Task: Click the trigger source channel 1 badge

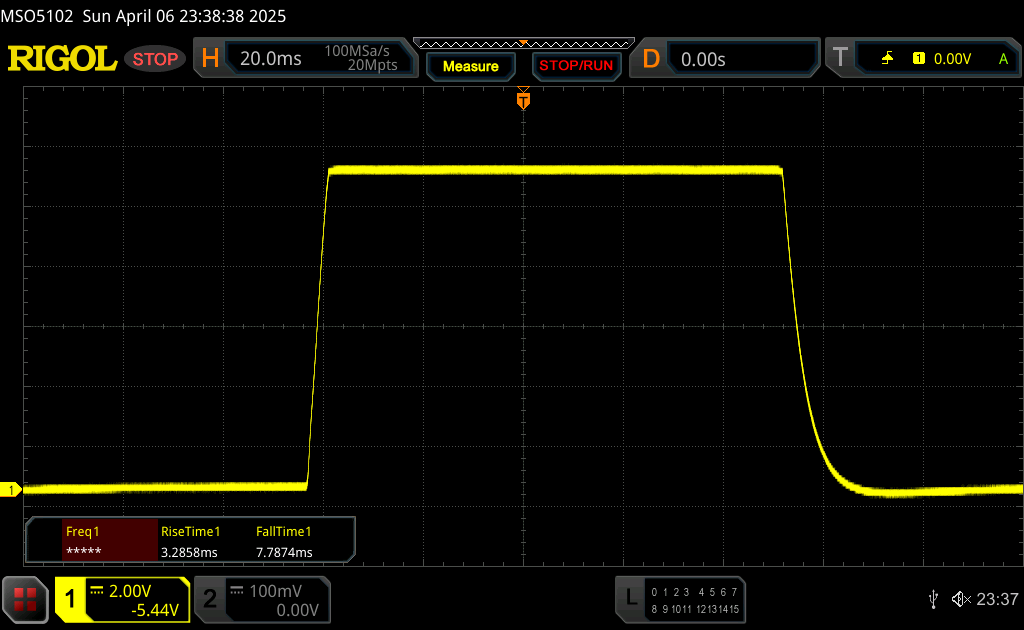Action: click(x=919, y=59)
